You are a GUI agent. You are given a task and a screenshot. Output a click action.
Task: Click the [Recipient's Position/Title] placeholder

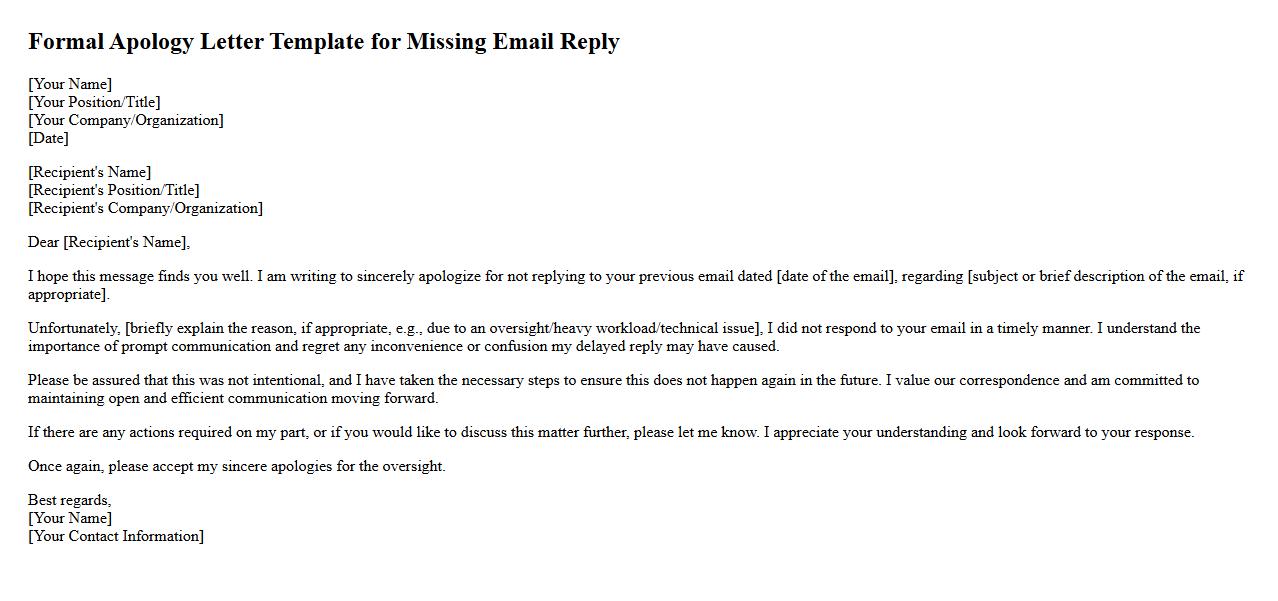pos(114,190)
